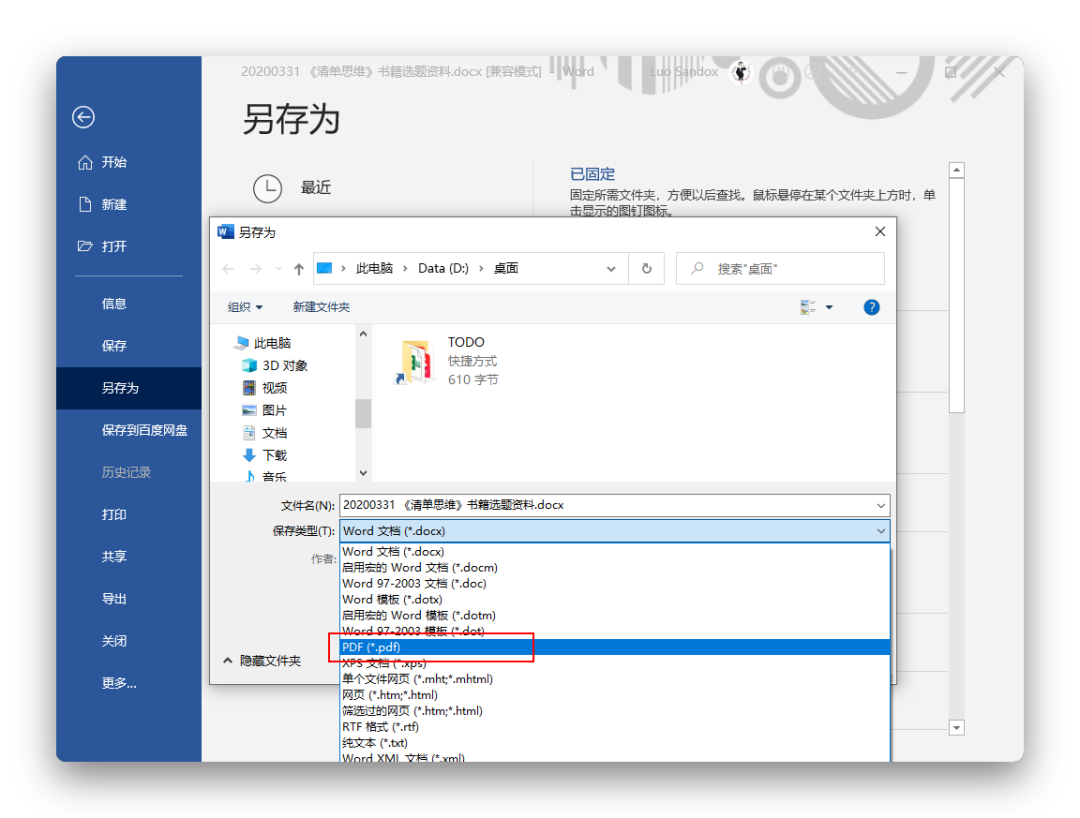Click 此电脑 in address path
1080x818 pixels.
tap(375, 269)
